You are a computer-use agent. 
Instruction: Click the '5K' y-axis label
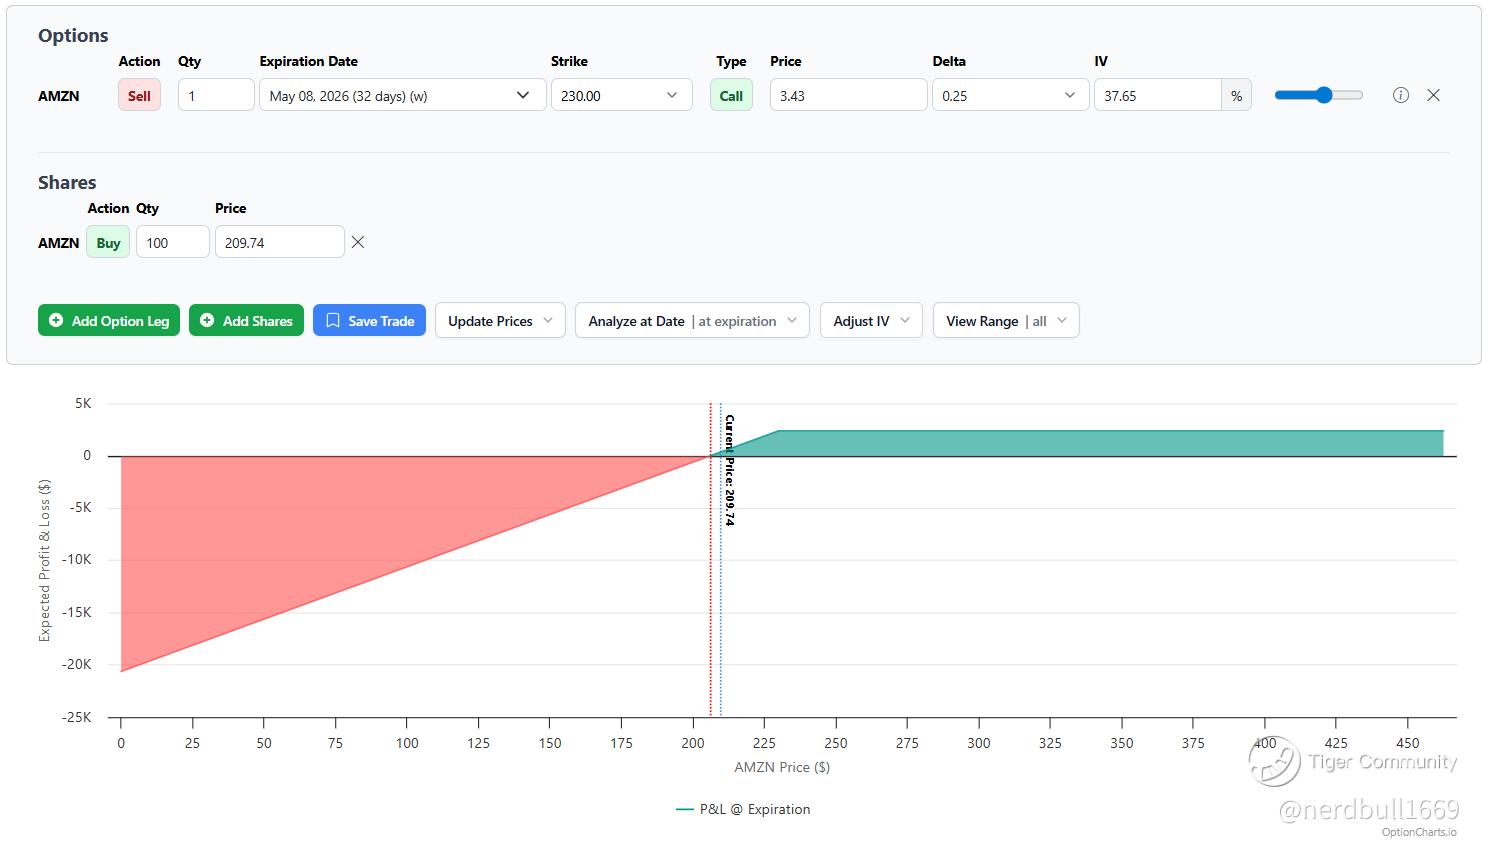pyautogui.click(x=83, y=403)
